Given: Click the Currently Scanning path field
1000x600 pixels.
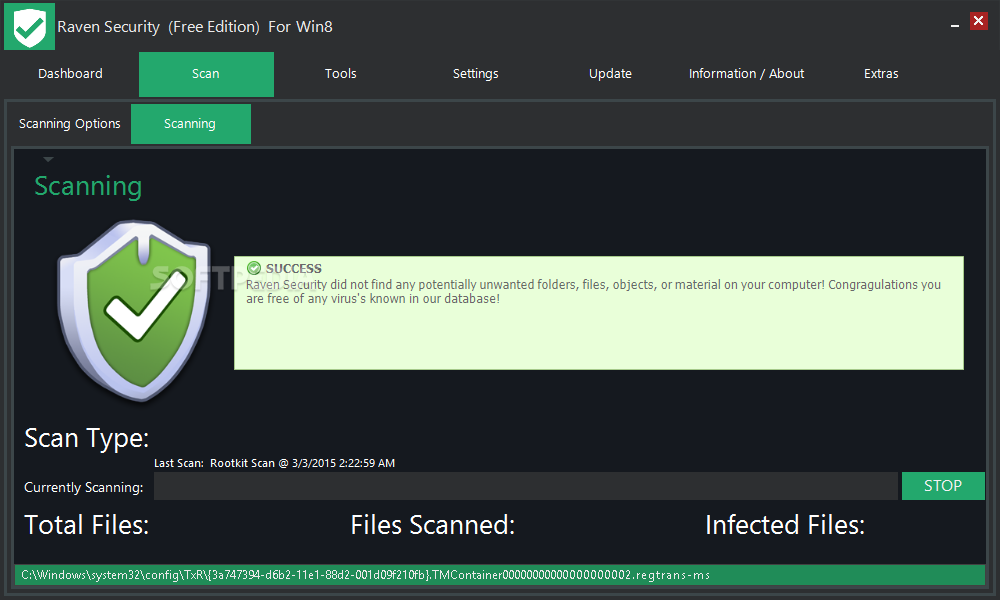Looking at the screenshot, I should click(x=526, y=486).
